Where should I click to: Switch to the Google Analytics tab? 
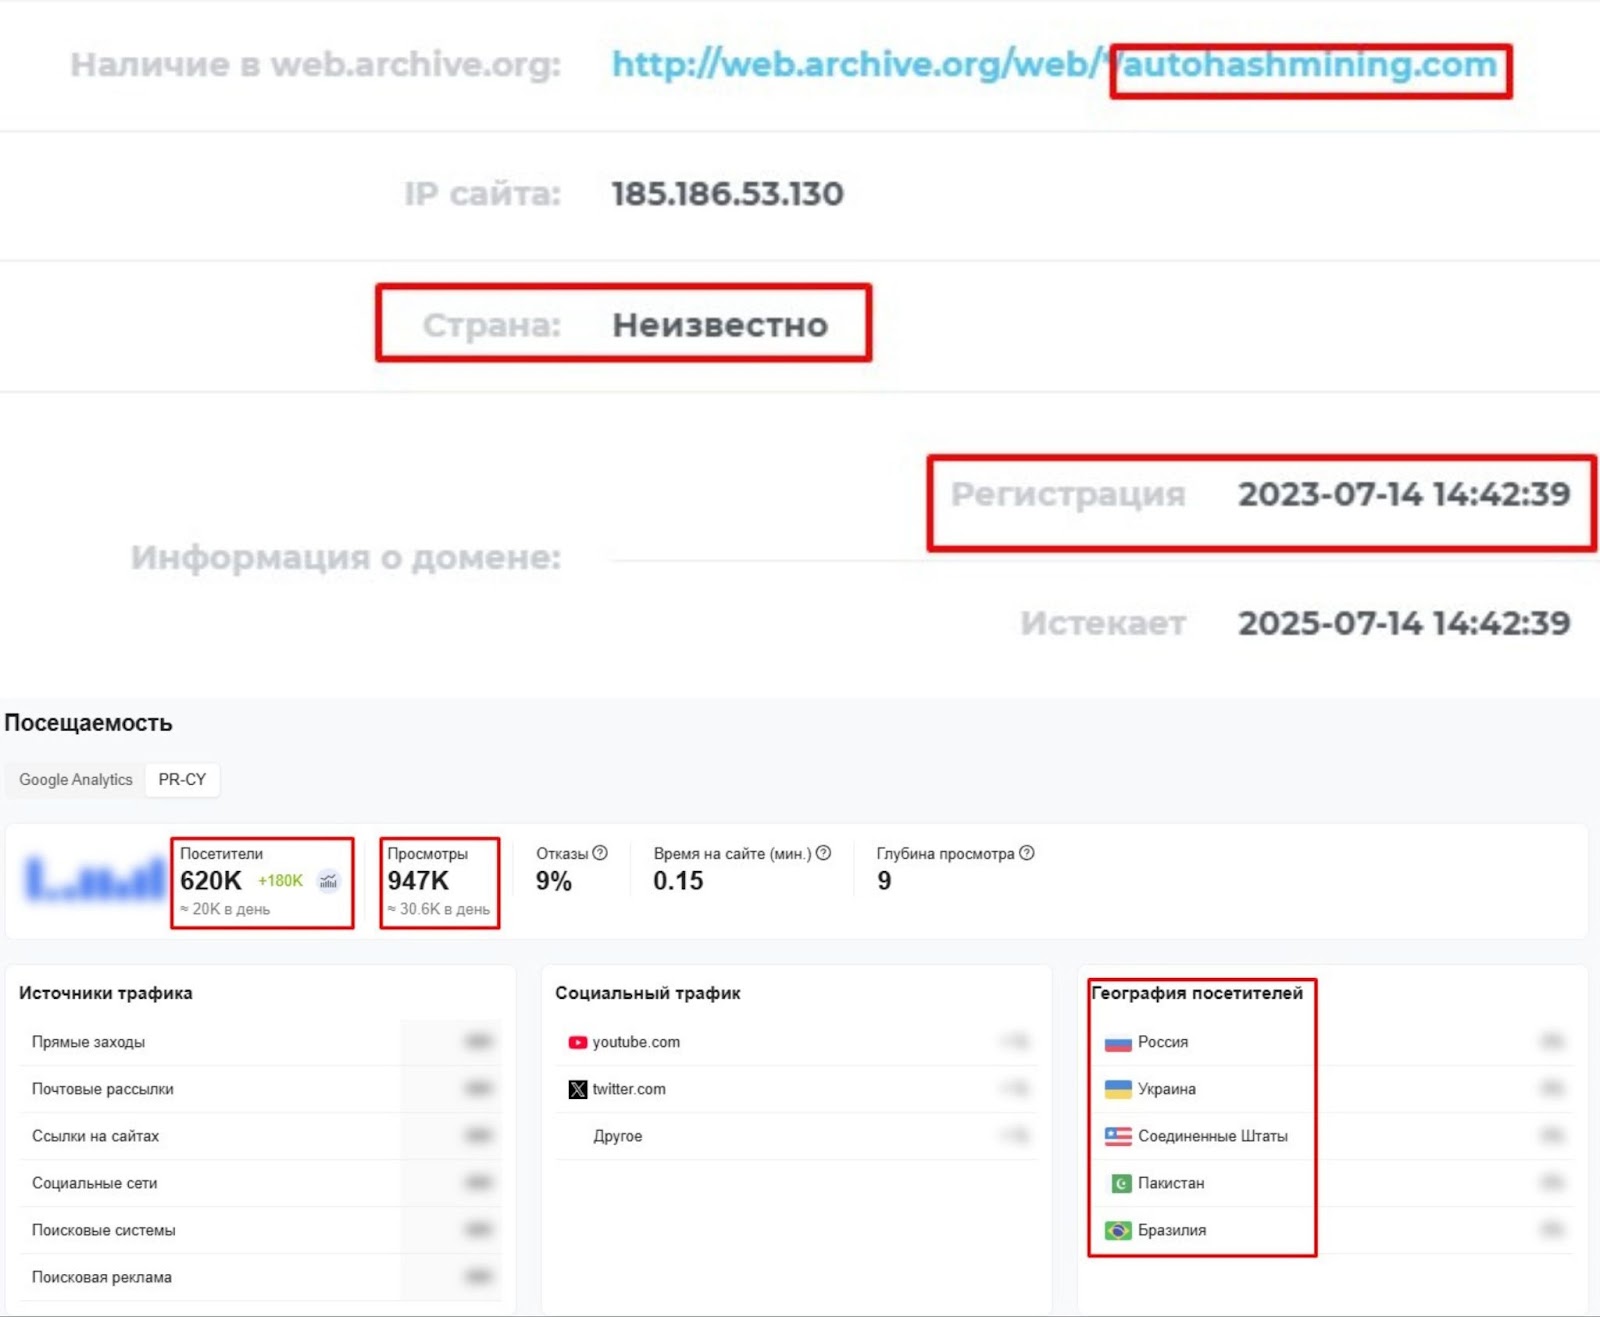76,779
